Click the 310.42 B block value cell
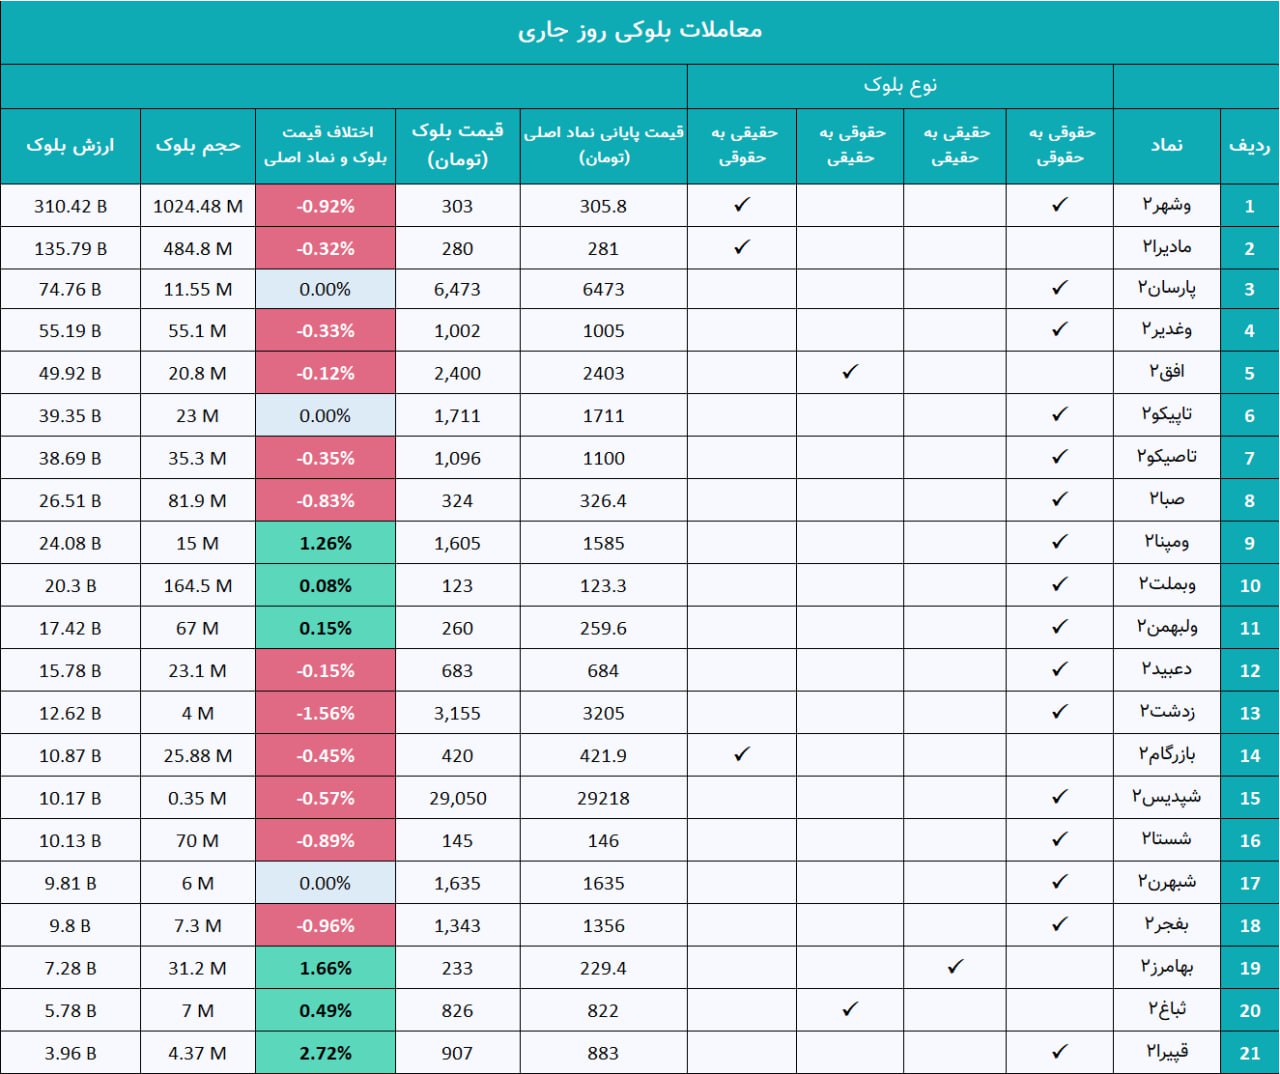The width and height of the screenshot is (1280, 1074). [70, 206]
